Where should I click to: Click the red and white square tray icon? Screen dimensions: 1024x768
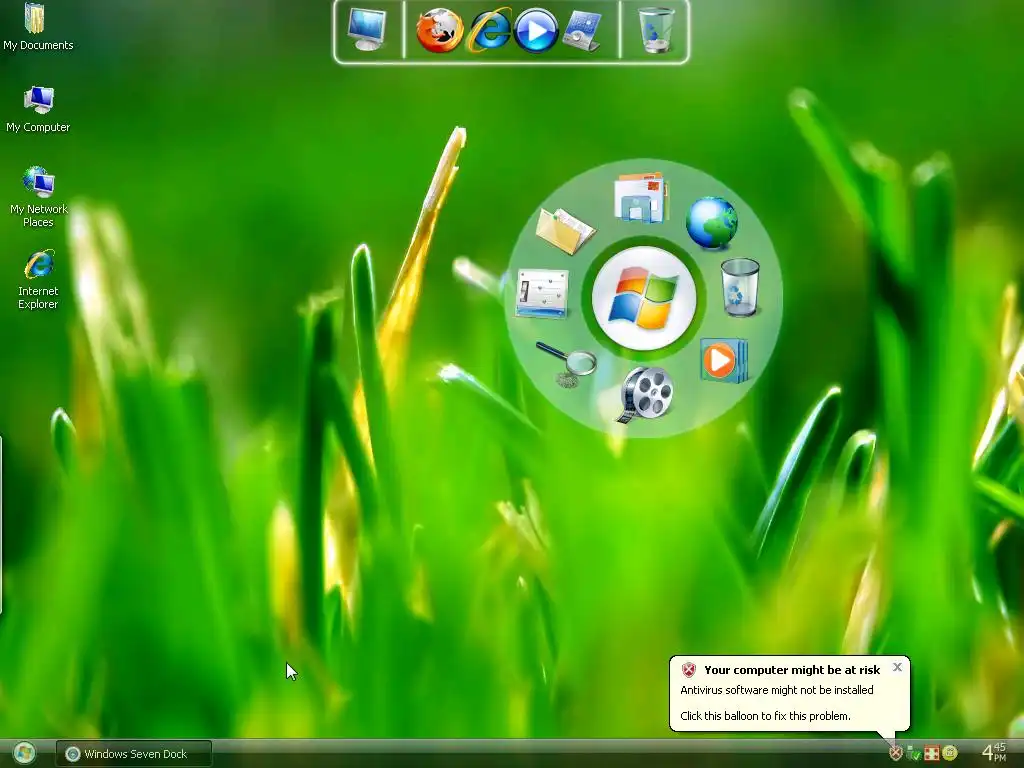coord(932,754)
